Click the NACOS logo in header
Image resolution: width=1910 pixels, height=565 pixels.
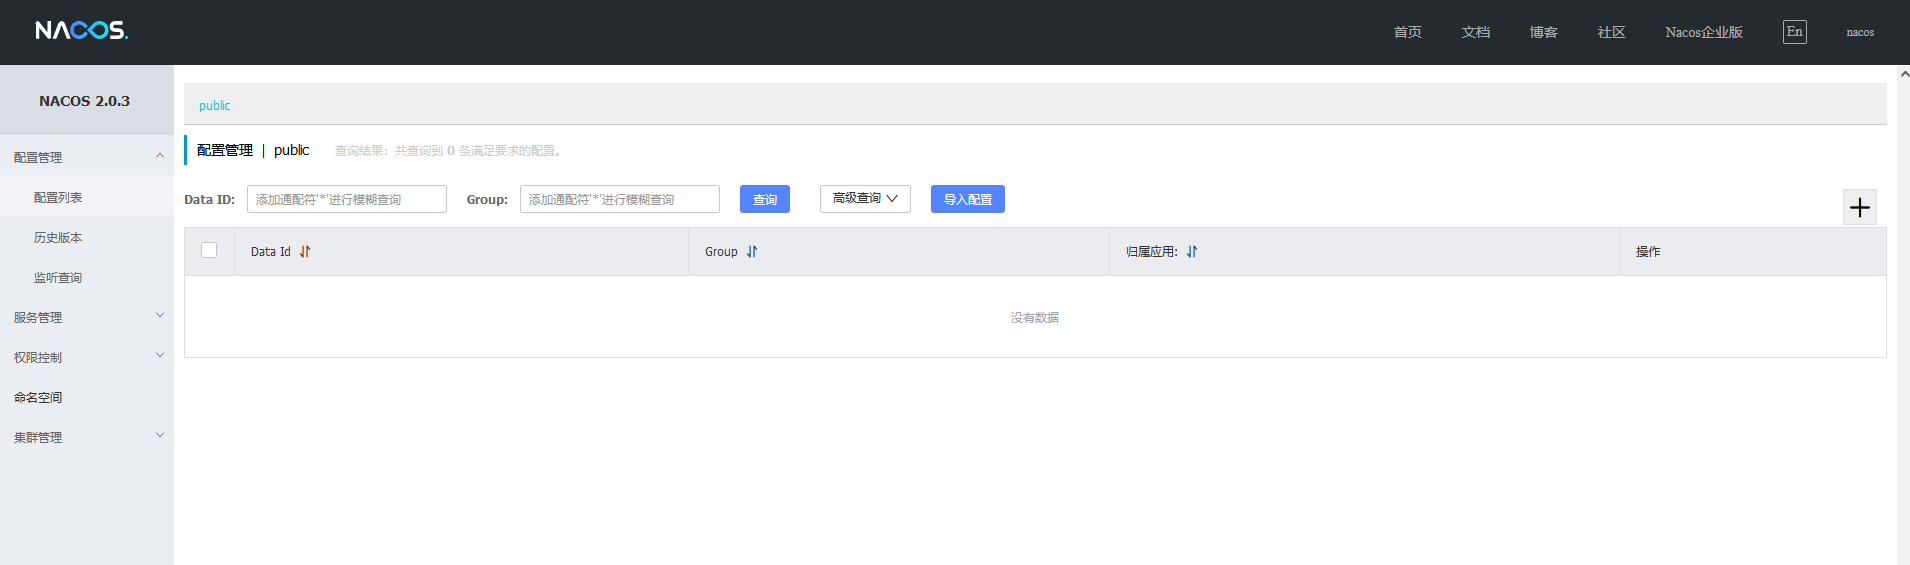(x=82, y=31)
